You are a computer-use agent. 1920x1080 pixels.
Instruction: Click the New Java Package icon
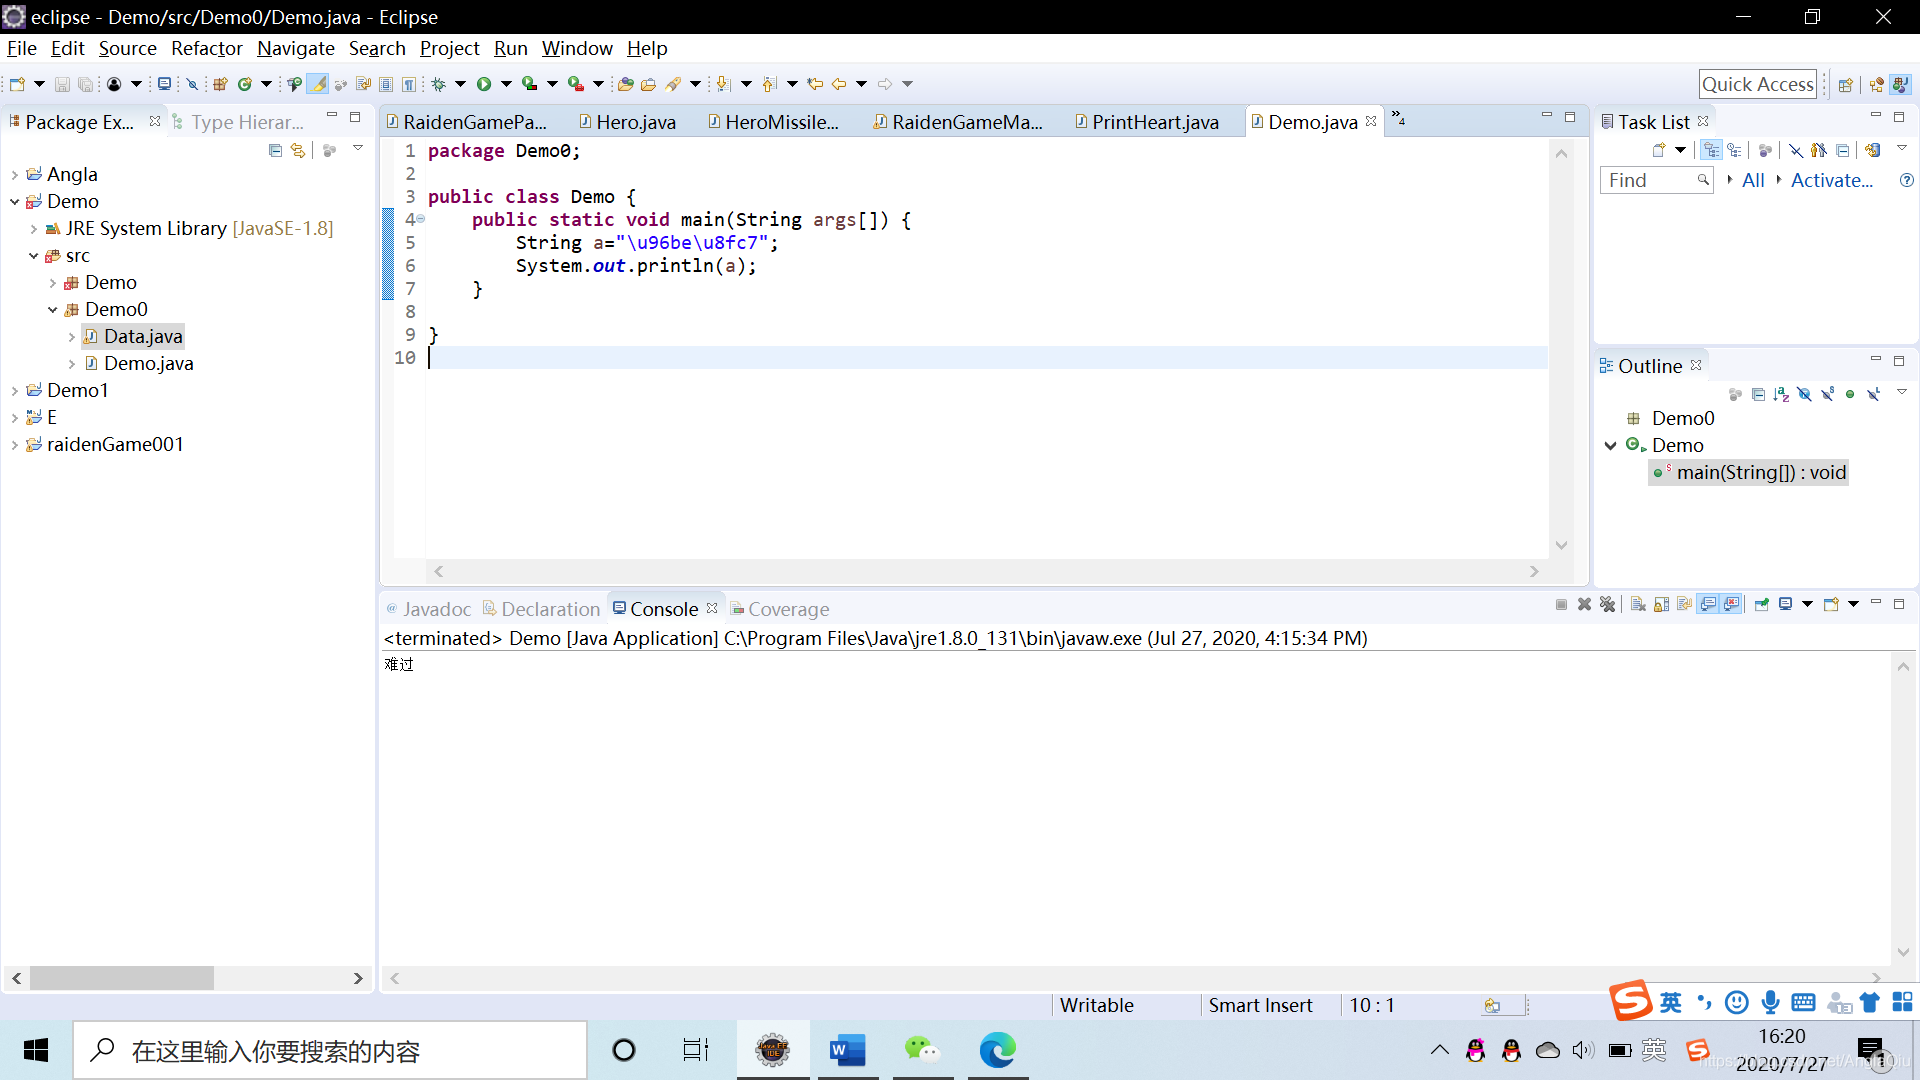click(x=220, y=84)
